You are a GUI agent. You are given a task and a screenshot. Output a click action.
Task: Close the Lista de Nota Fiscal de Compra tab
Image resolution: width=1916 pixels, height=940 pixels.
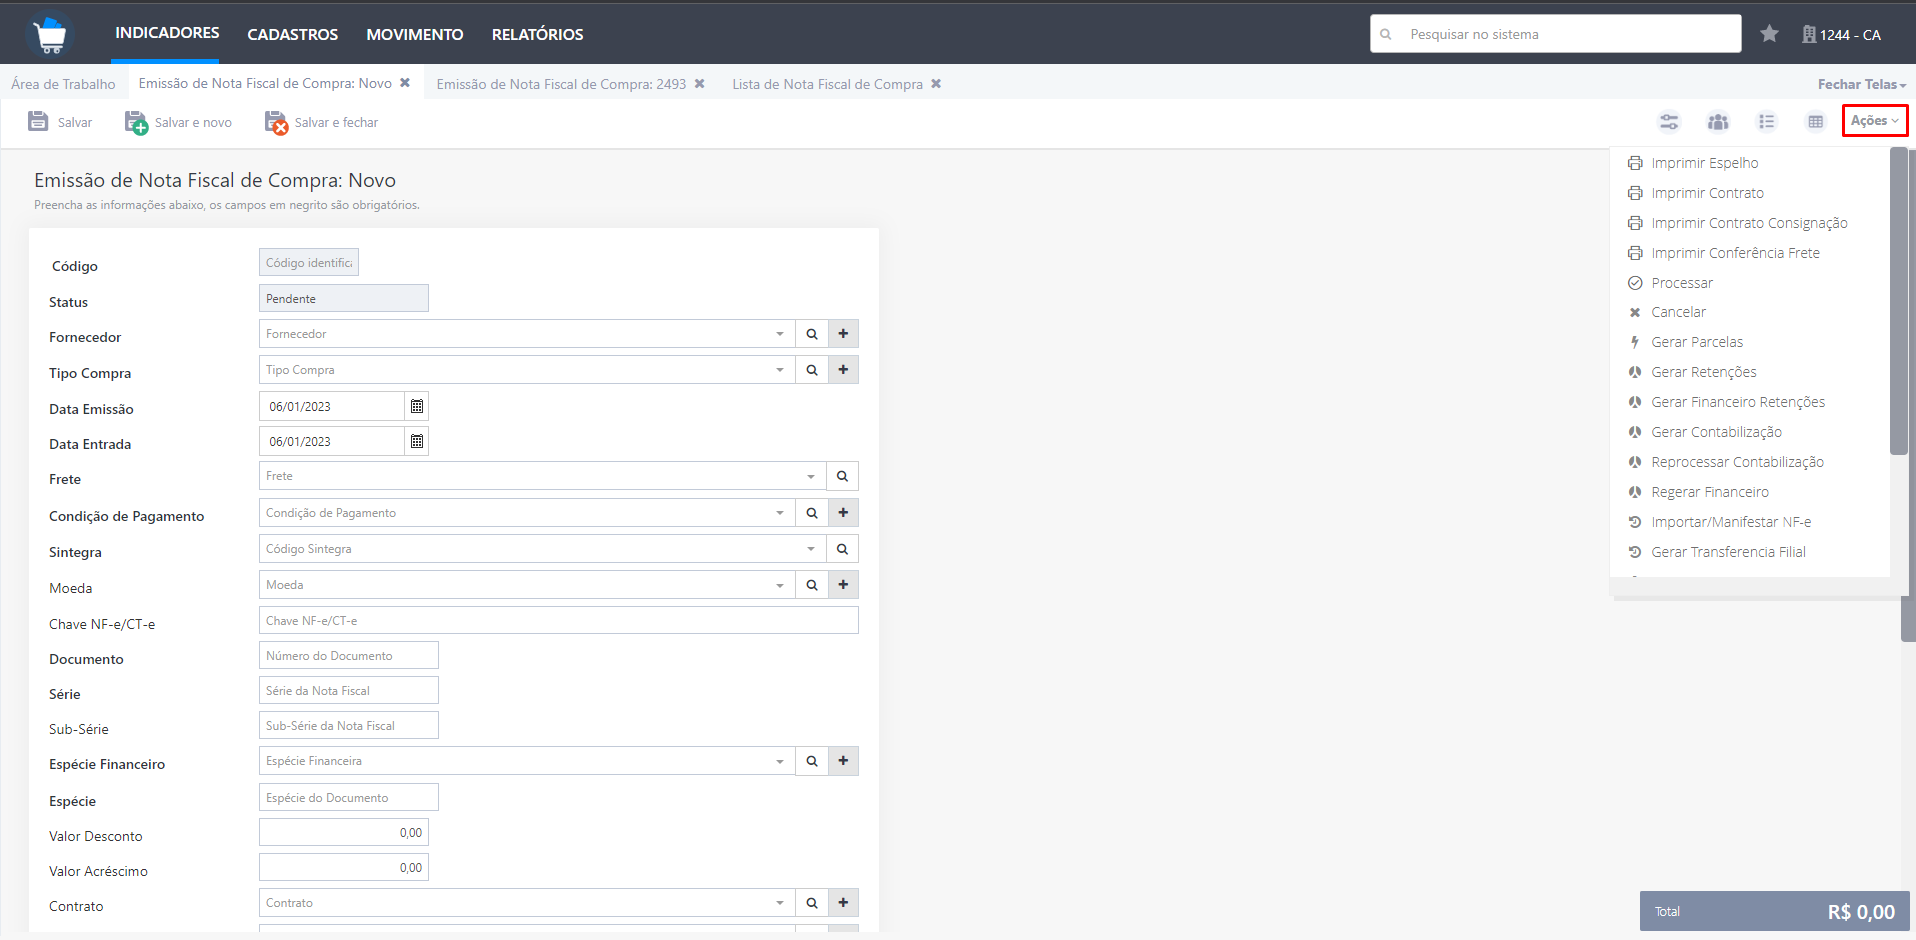click(936, 83)
